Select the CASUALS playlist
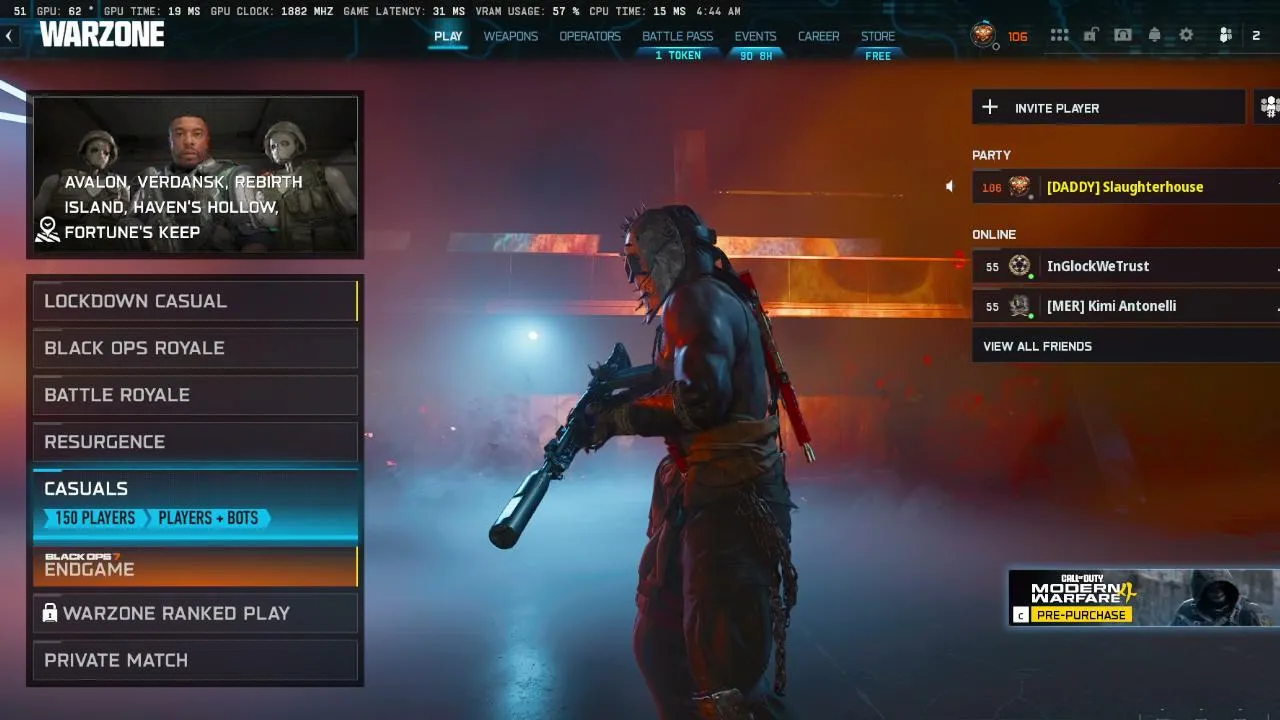Image resolution: width=1280 pixels, height=720 pixels. (195, 504)
